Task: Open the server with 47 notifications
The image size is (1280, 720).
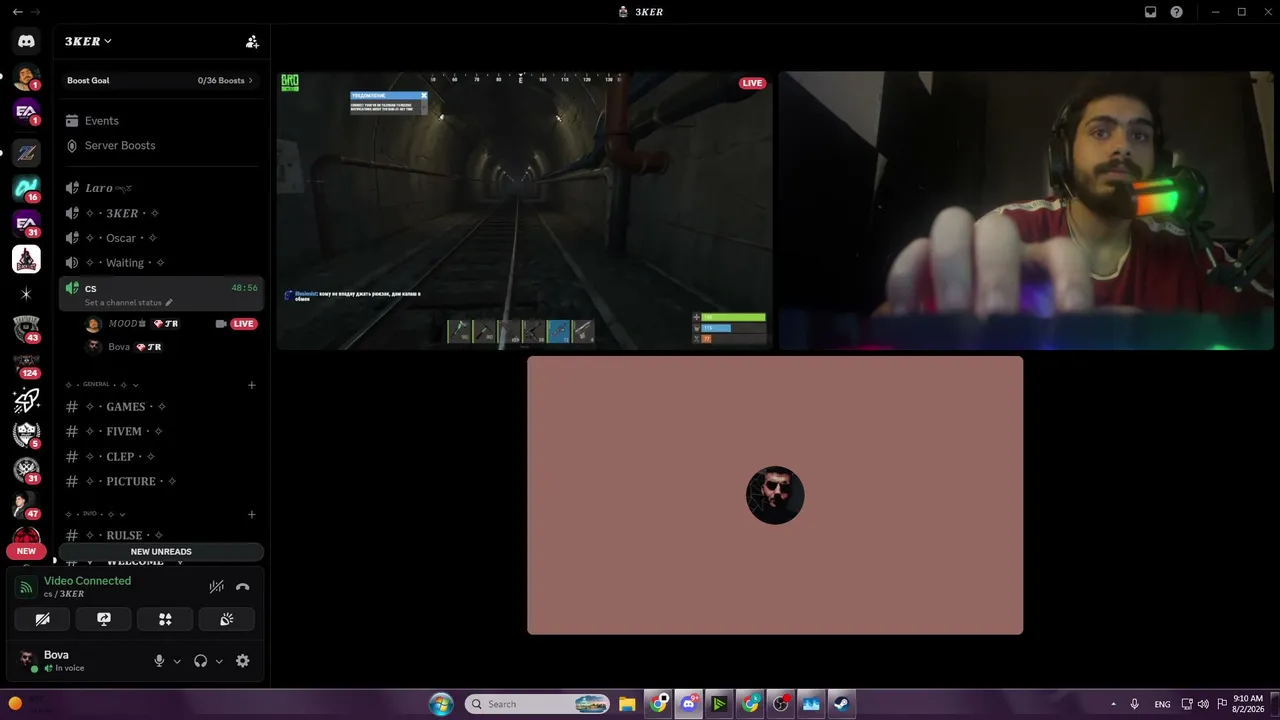Action: click(26, 505)
